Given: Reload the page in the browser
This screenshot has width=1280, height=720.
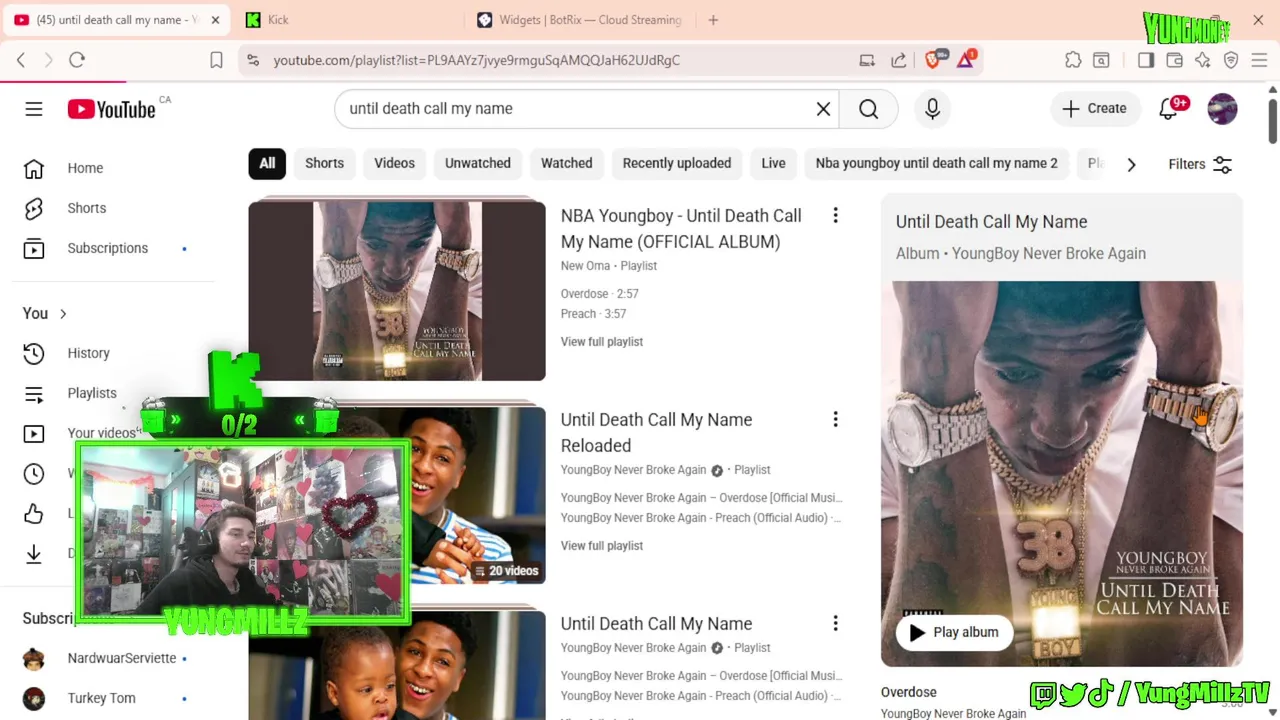Looking at the screenshot, I should click(77, 60).
